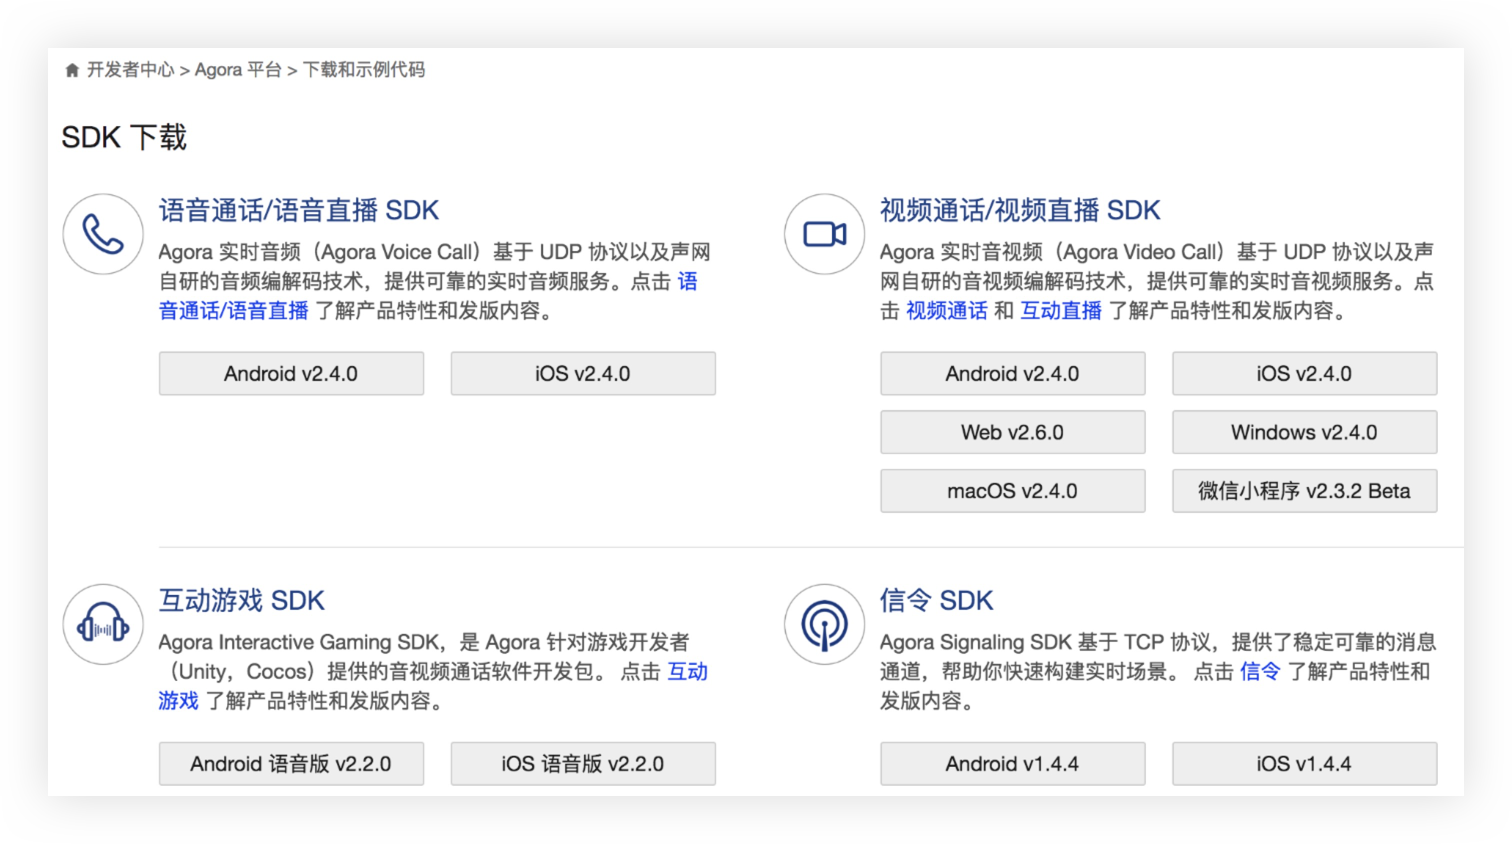Download the macOS v2.4.0 SDK
The height and width of the screenshot is (844, 1512).
point(1013,491)
